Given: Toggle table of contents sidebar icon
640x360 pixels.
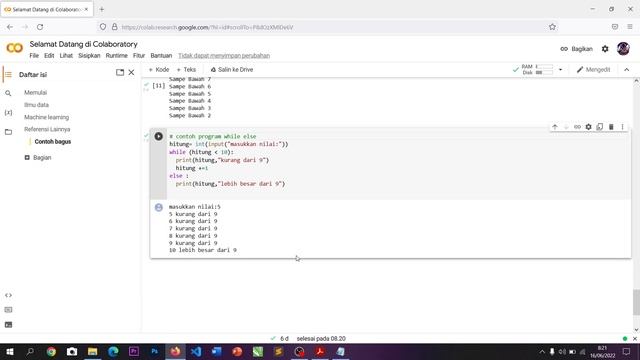Looking at the screenshot, I should [x=8, y=75].
